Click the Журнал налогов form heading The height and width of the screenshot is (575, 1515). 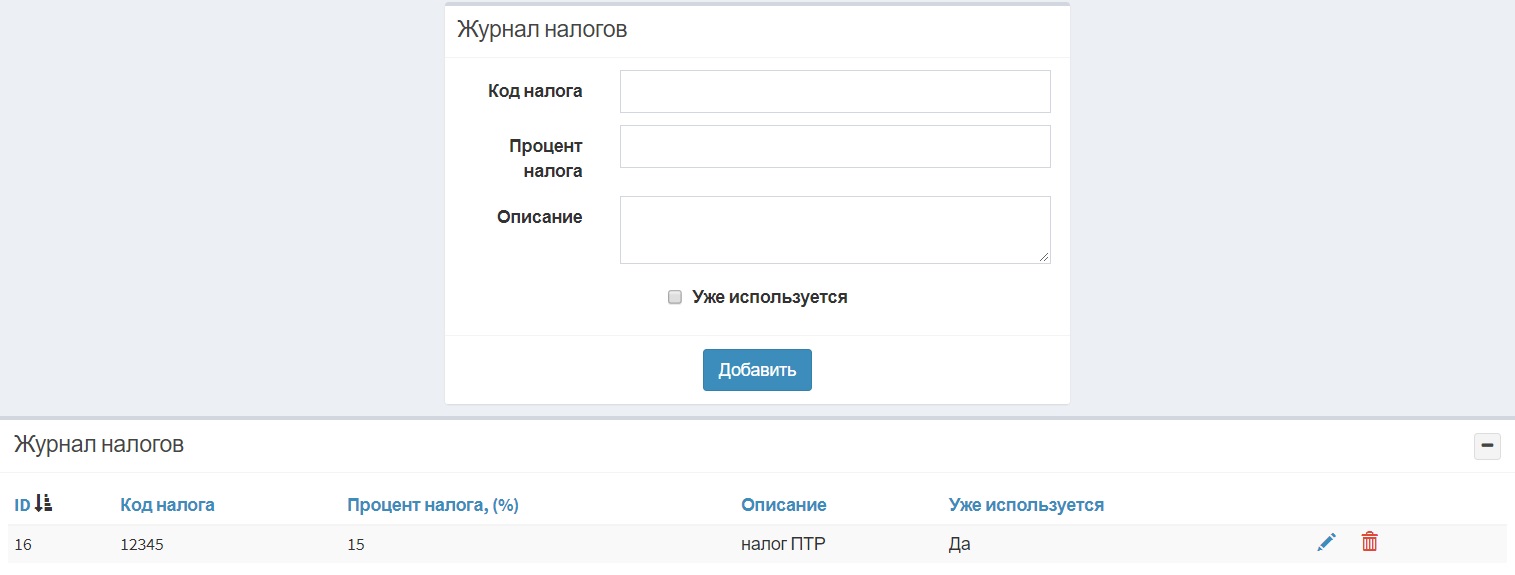[542, 29]
